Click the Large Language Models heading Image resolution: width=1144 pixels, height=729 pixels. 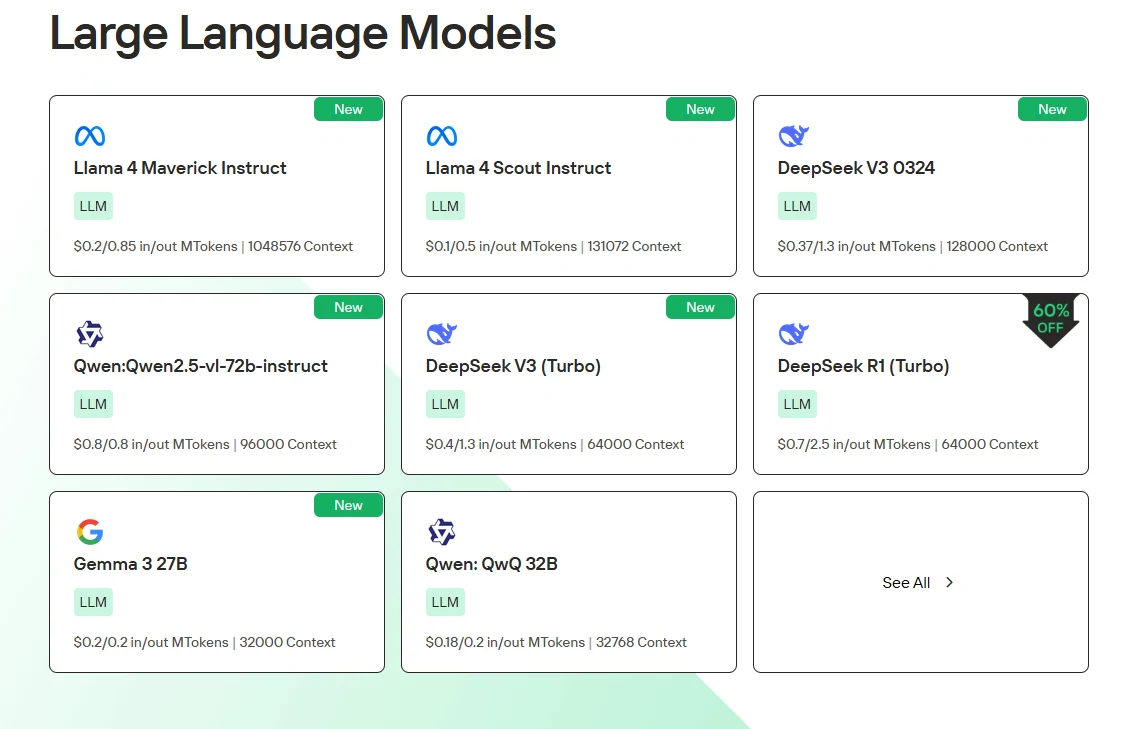(x=303, y=34)
